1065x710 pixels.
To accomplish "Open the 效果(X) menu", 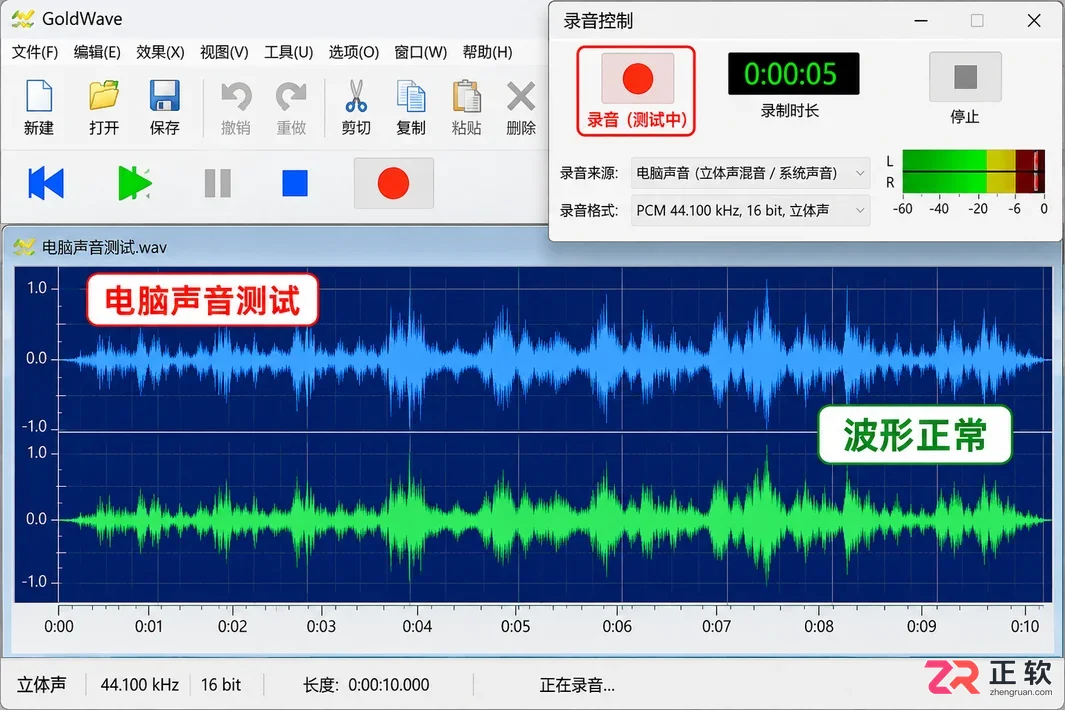I will pyautogui.click(x=160, y=52).
